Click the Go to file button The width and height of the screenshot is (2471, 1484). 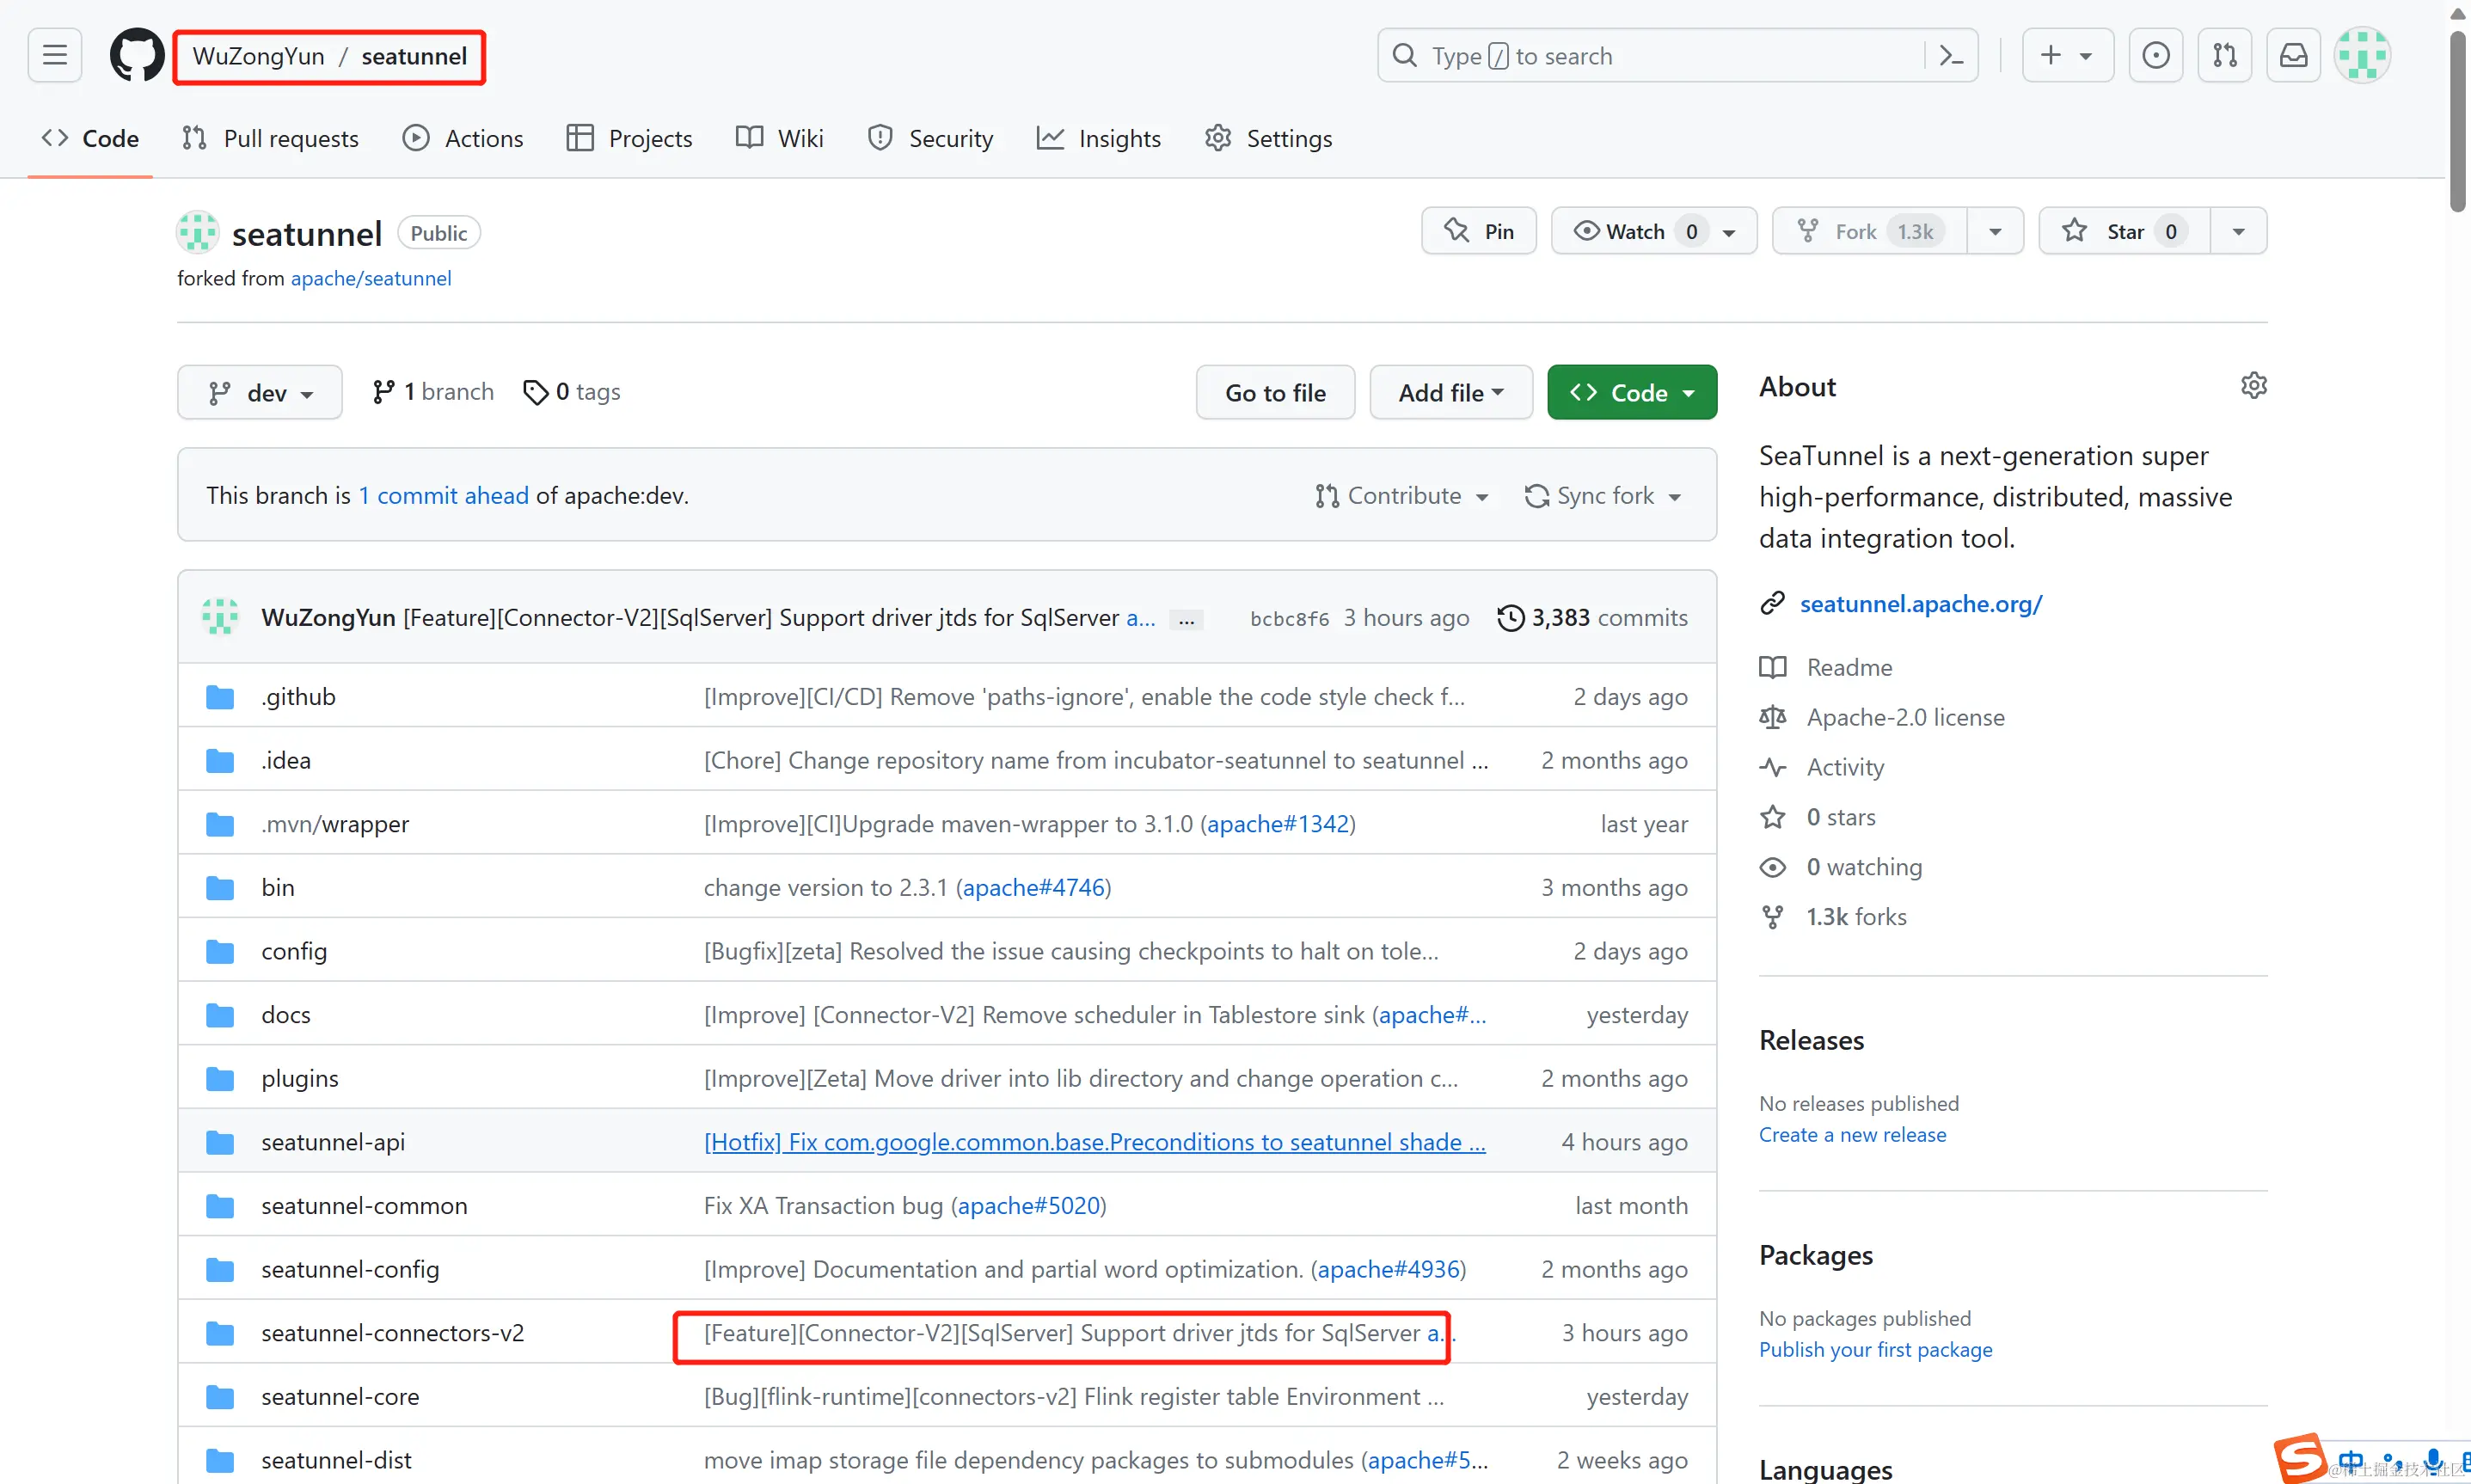(x=1275, y=393)
